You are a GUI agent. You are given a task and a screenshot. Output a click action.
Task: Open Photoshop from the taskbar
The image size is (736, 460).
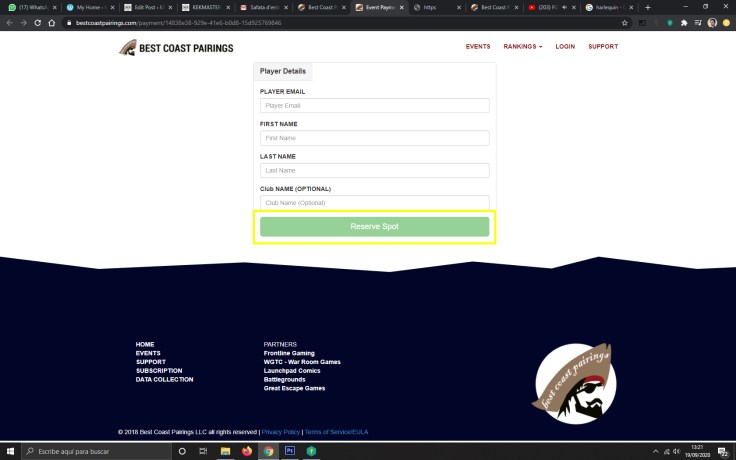(290, 451)
